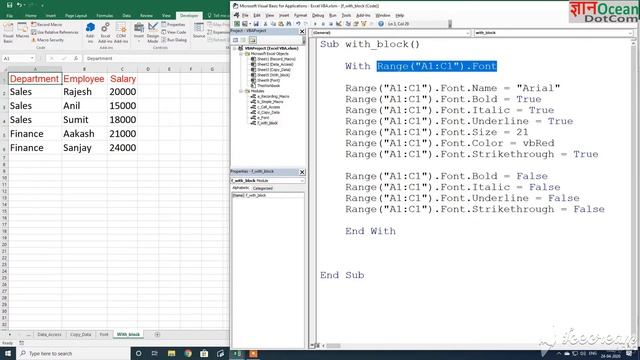Viewport: 640px width, 360px height.
Task: Open the Font sheet tab
Action: (104, 334)
